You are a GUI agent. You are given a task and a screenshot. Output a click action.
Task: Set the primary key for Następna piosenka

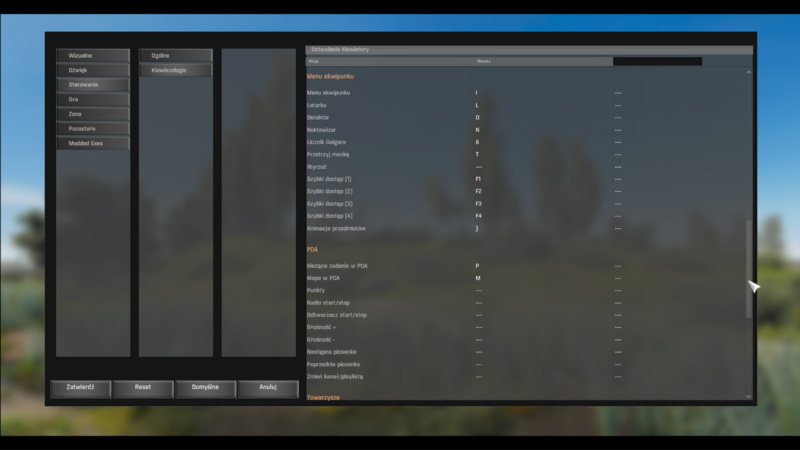point(478,352)
